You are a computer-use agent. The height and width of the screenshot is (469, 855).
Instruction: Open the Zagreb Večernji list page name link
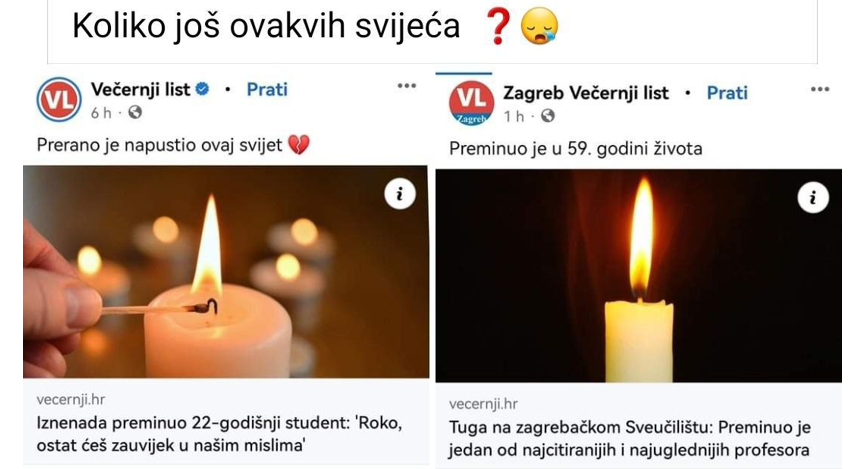(586, 93)
